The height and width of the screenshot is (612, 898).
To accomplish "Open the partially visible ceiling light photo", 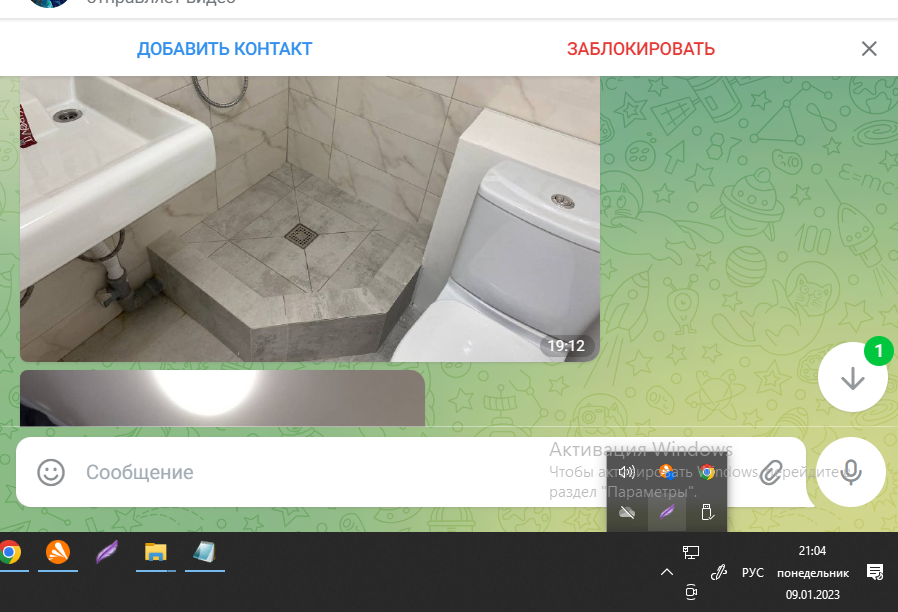I will coord(222,398).
